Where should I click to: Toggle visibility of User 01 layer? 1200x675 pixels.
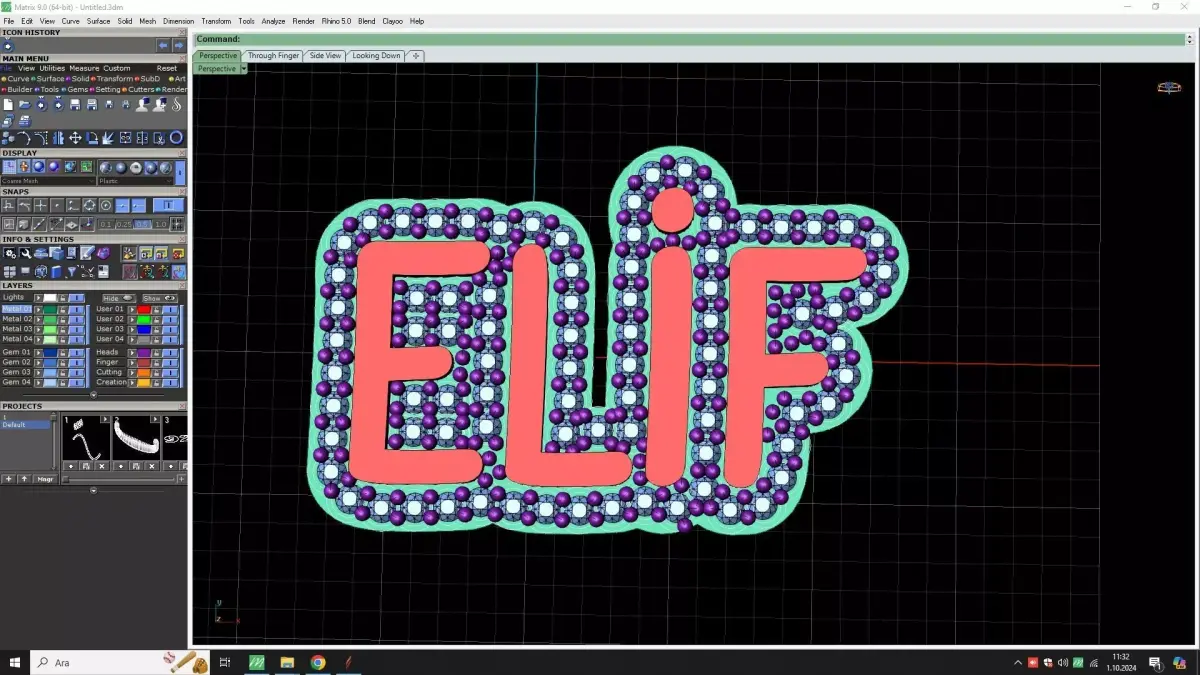[x=170, y=310]
